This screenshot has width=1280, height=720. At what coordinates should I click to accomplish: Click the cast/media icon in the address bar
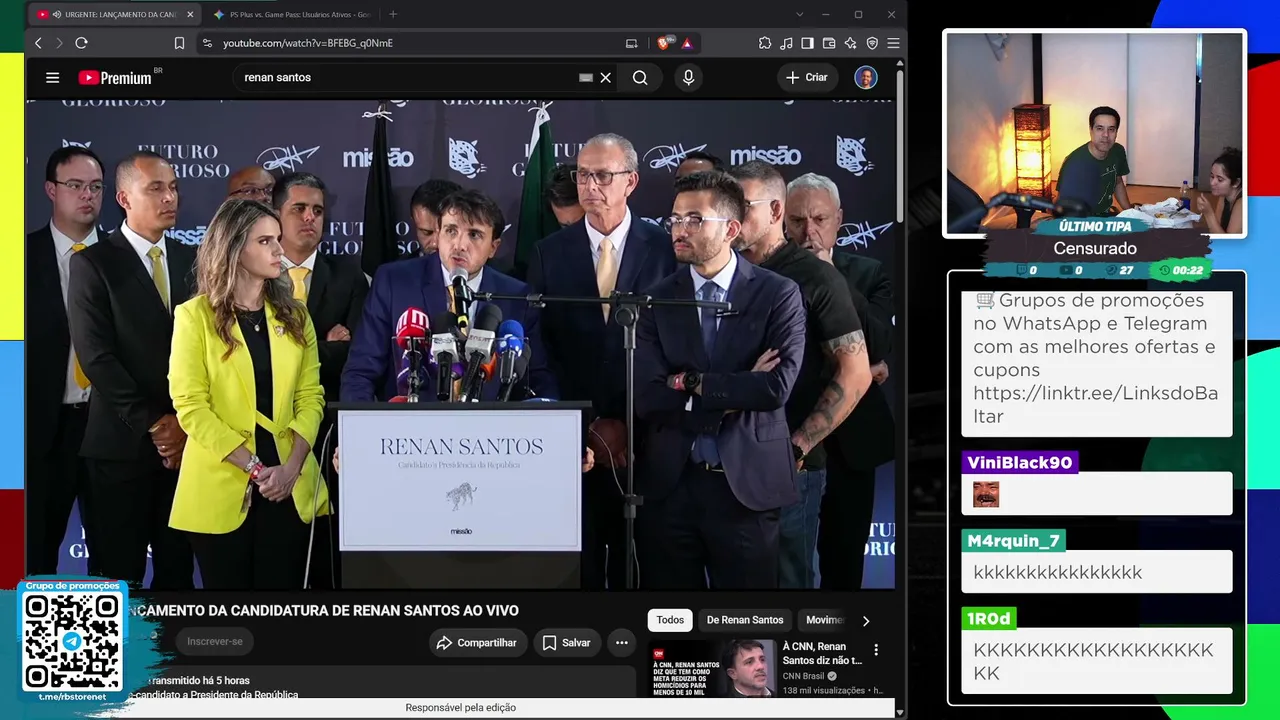coord(631,43)
